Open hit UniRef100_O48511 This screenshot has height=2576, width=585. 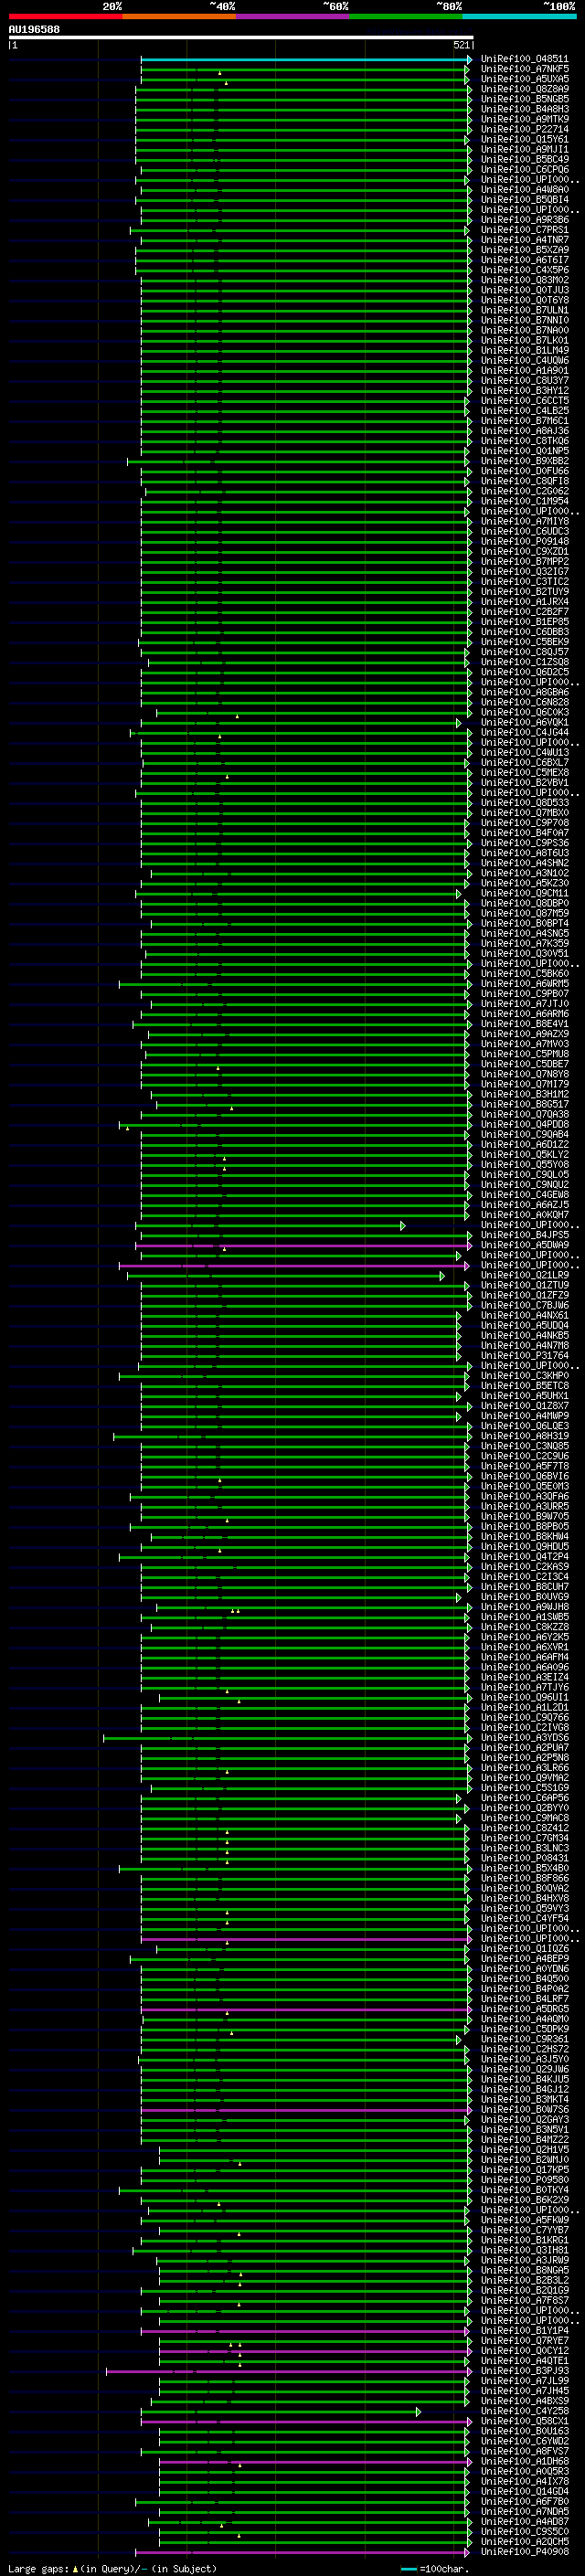click(x=525, y=59)
